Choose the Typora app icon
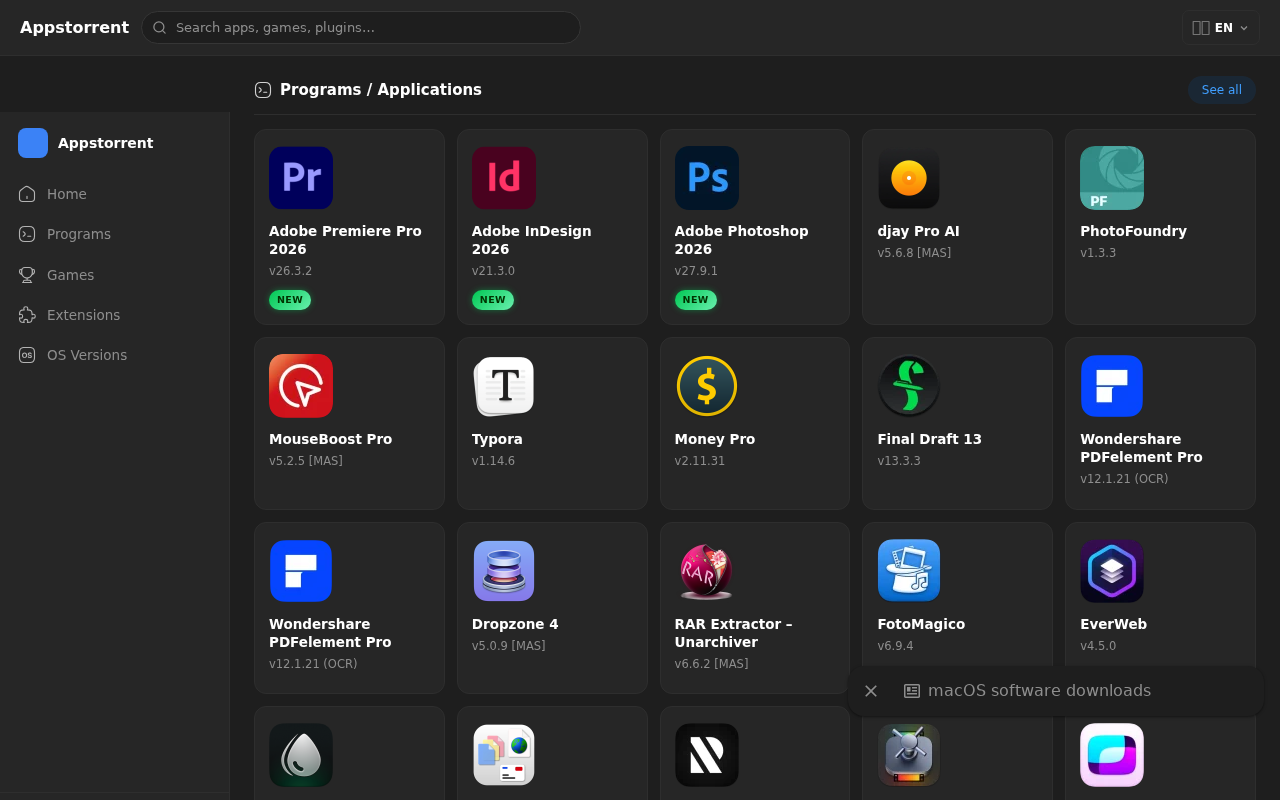 pyautogui.click(x=504, y=386)
